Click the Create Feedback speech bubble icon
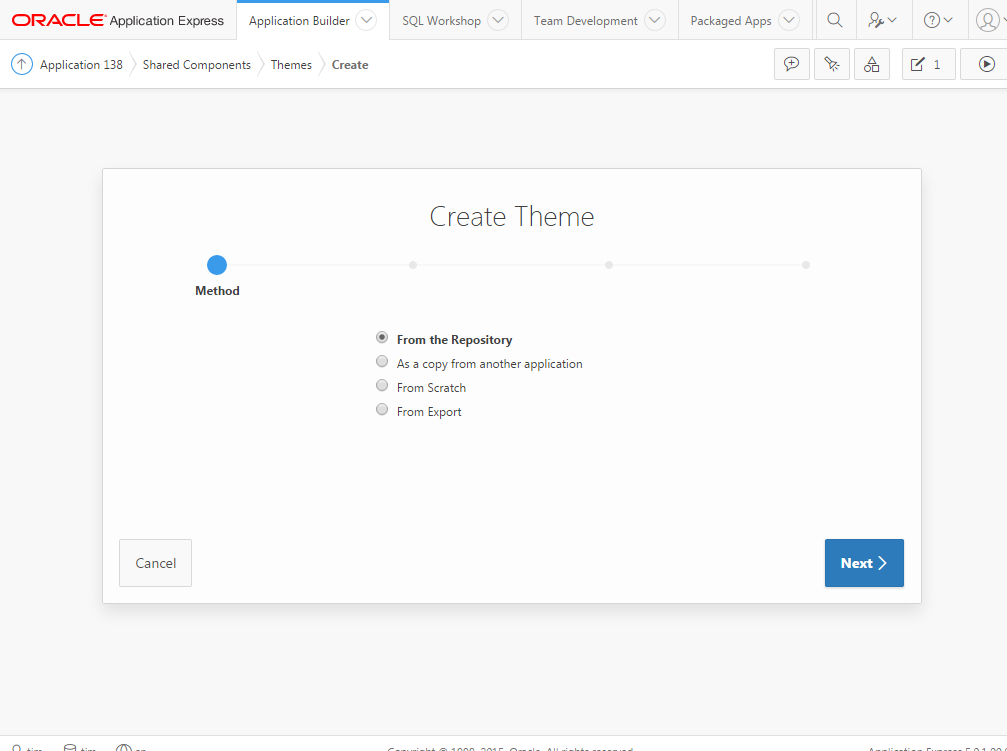 791,64
